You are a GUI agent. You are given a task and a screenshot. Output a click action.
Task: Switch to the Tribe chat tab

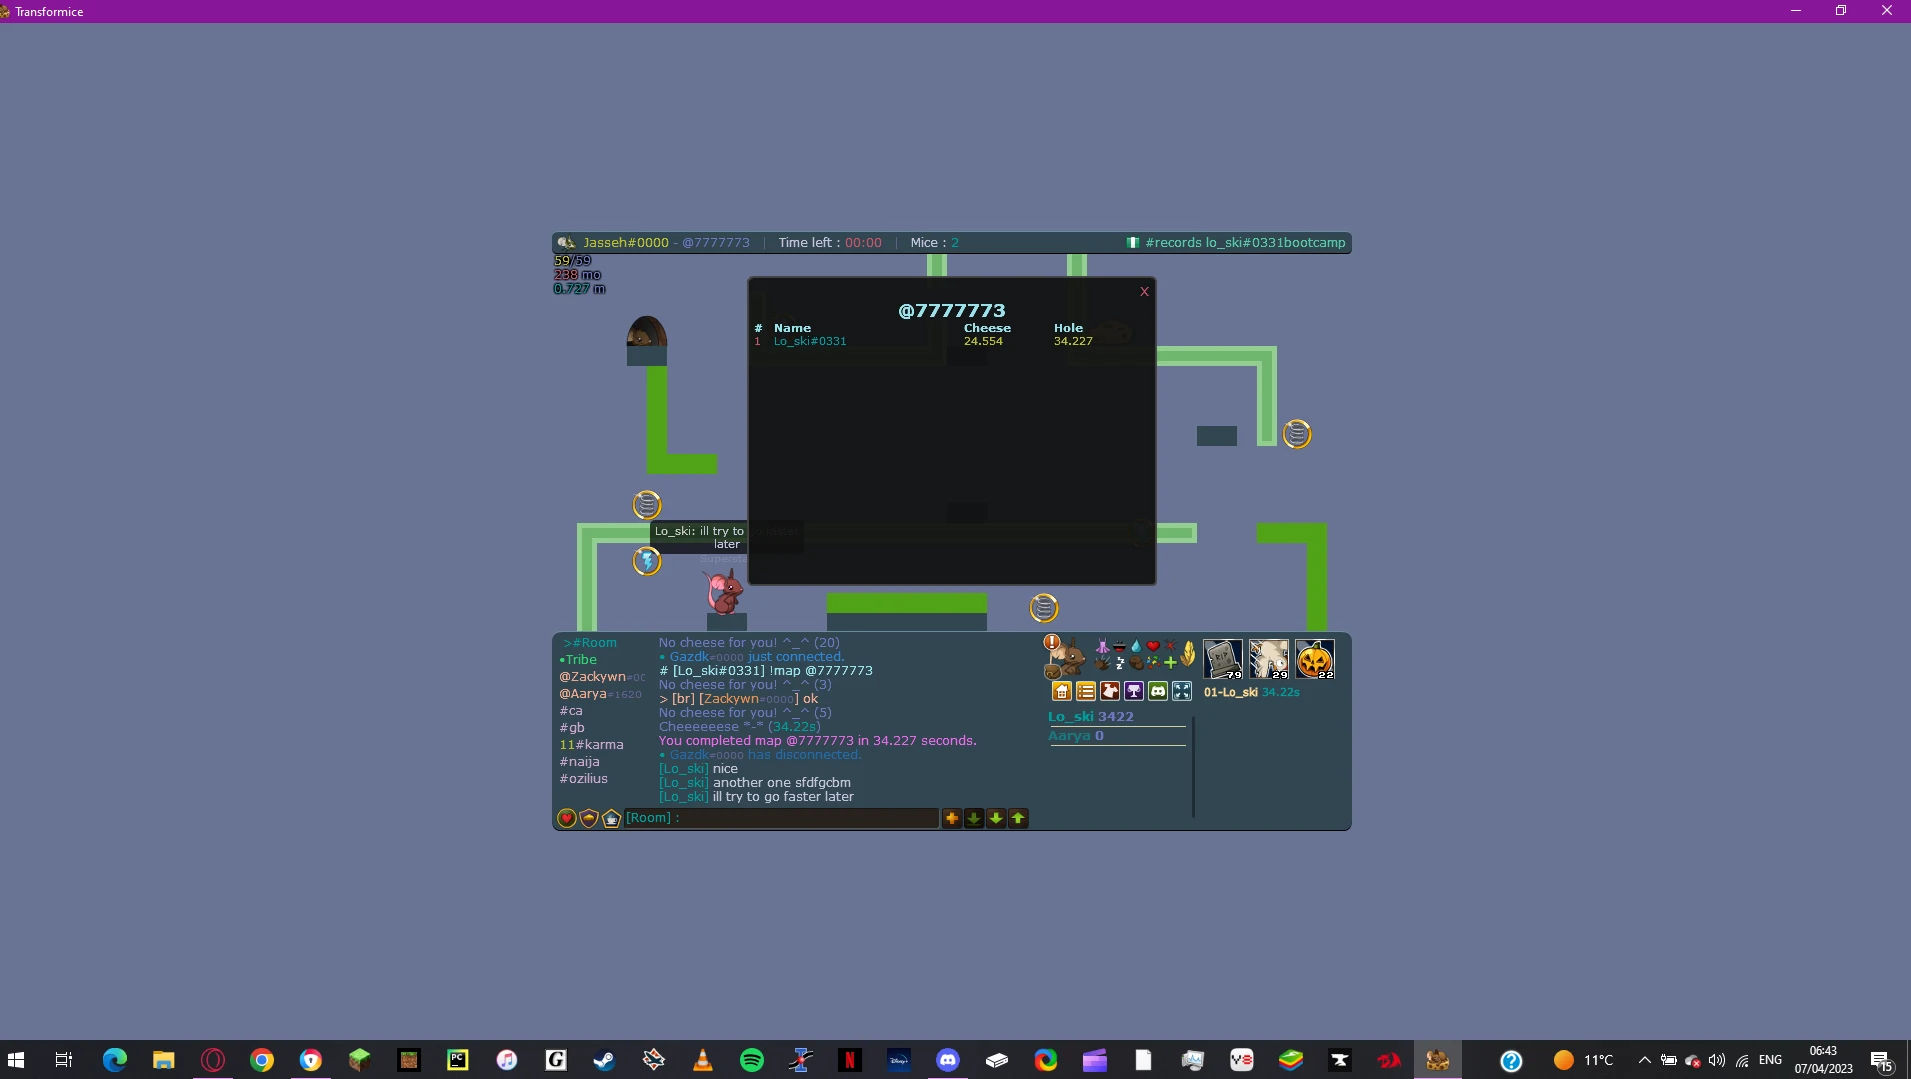[x=578, y=660]
